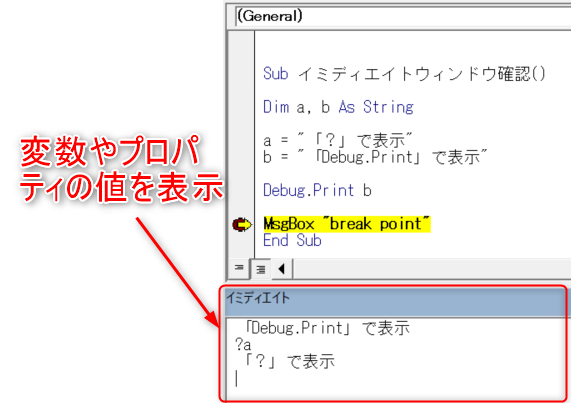This screenshot has height=403, width=571.
Task: Click the red annotation text 変数やプロパティの値を表示
Action: click(x=121, y=169)
